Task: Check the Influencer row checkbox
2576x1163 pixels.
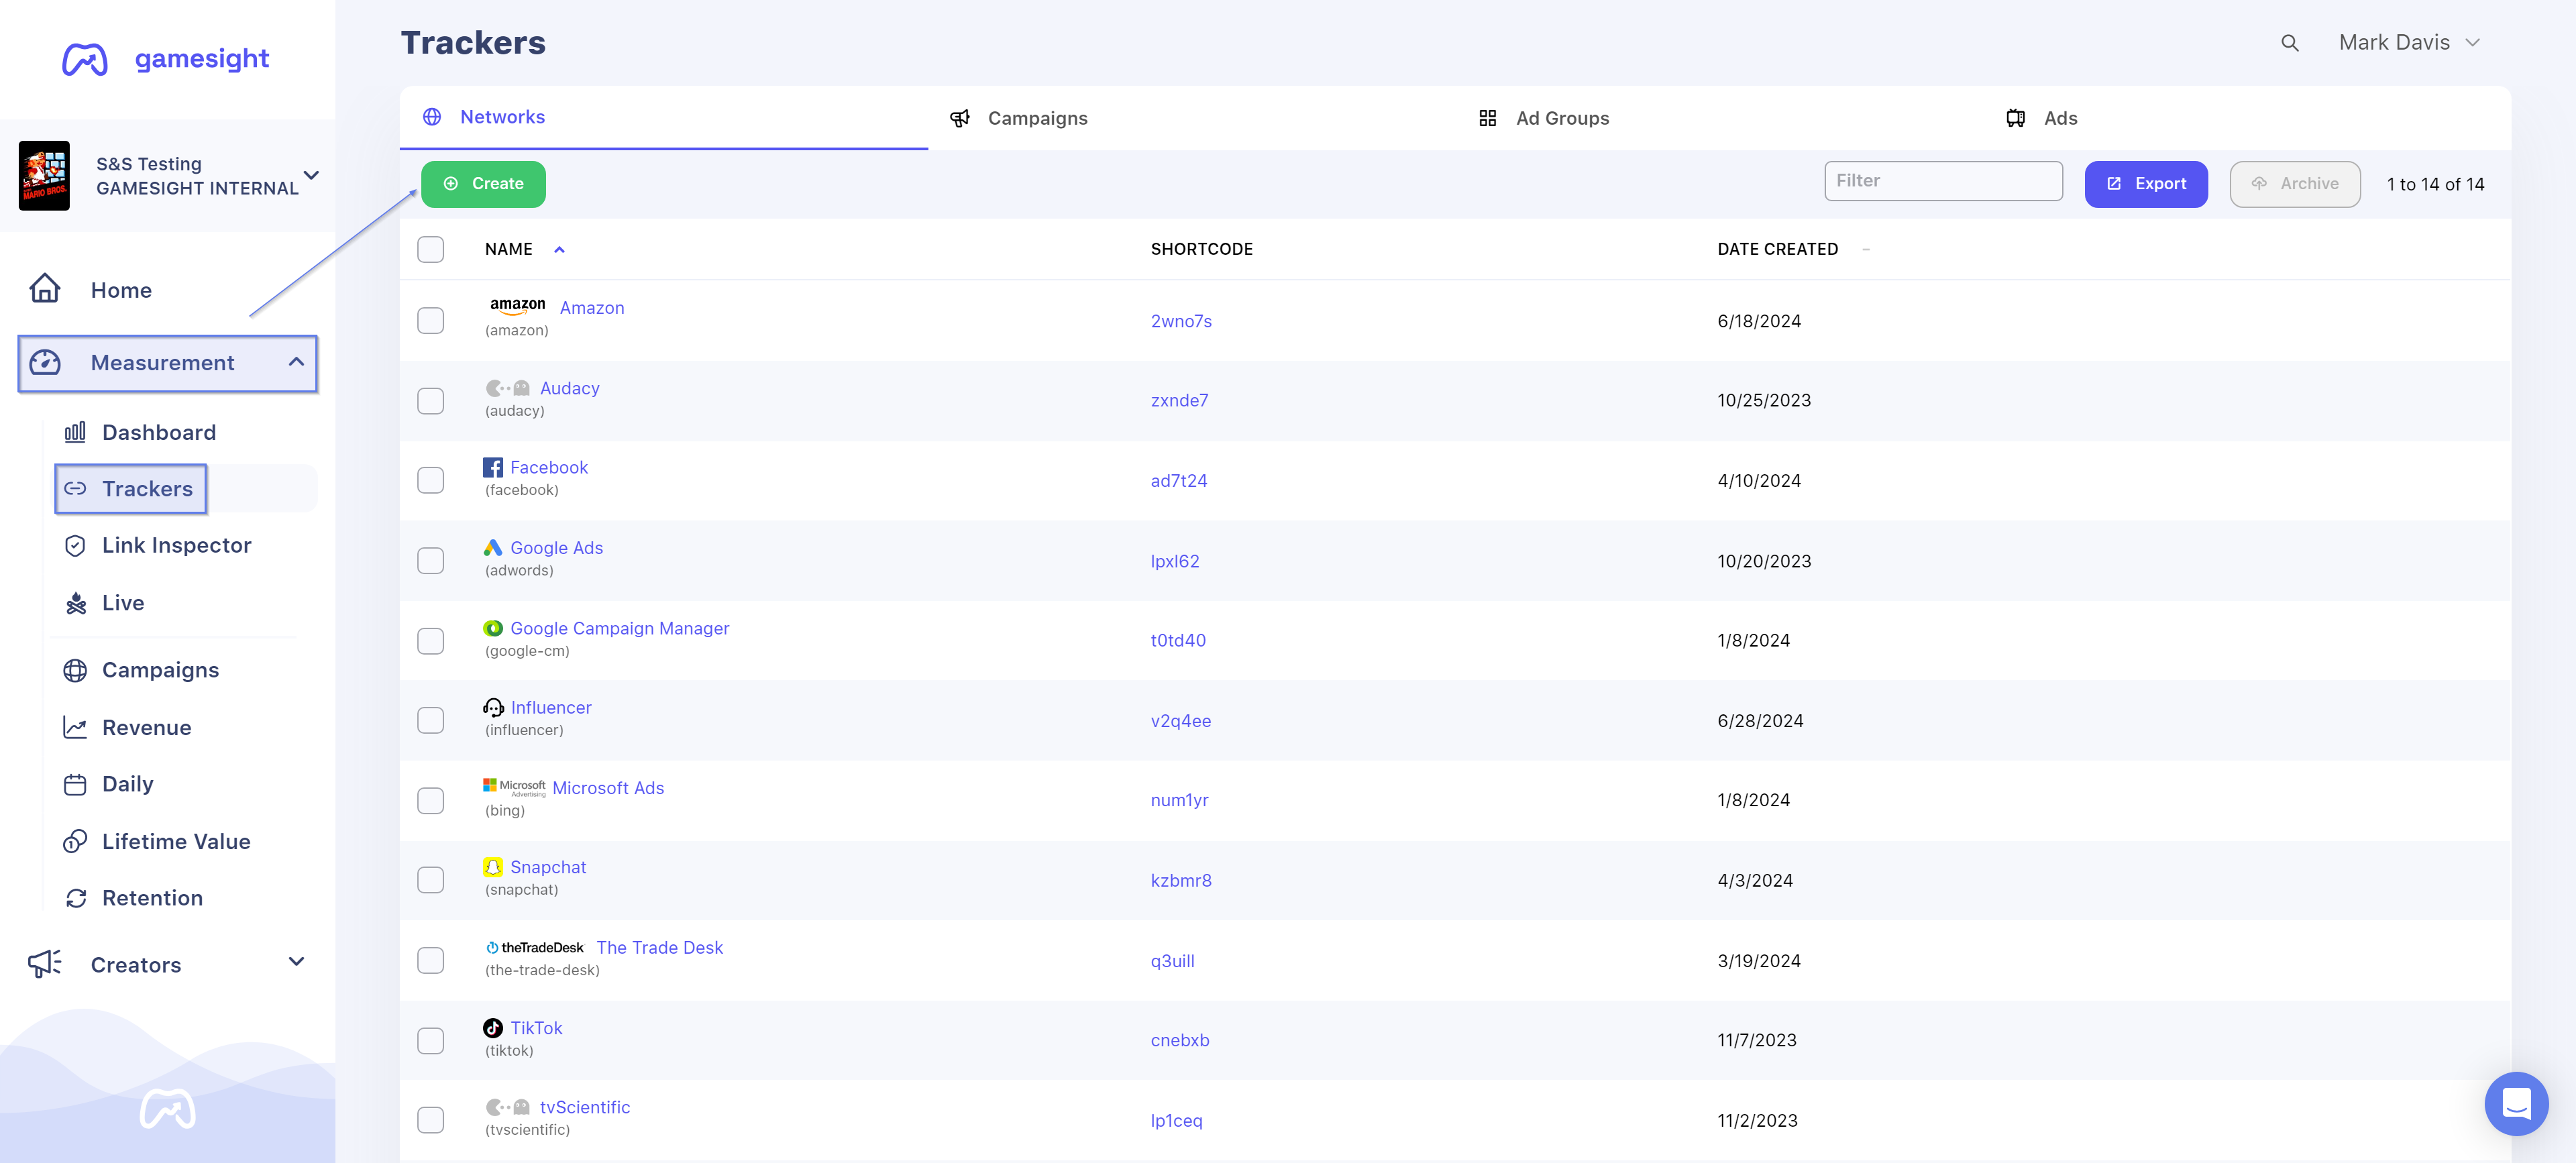Action: pyautogui.click(x=430, y=720)
